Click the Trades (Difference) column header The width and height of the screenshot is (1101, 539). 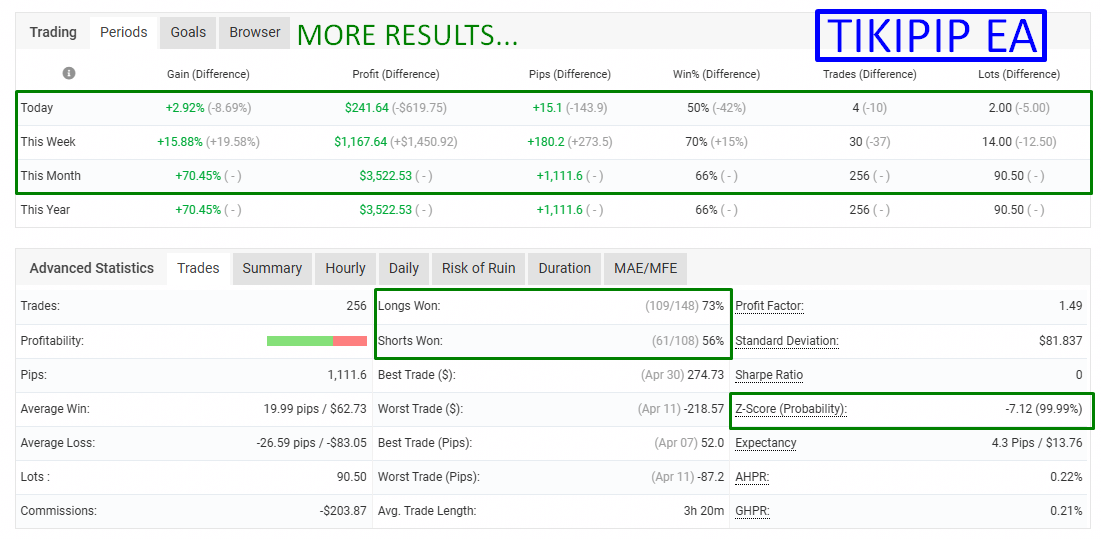tap(869, 74)
